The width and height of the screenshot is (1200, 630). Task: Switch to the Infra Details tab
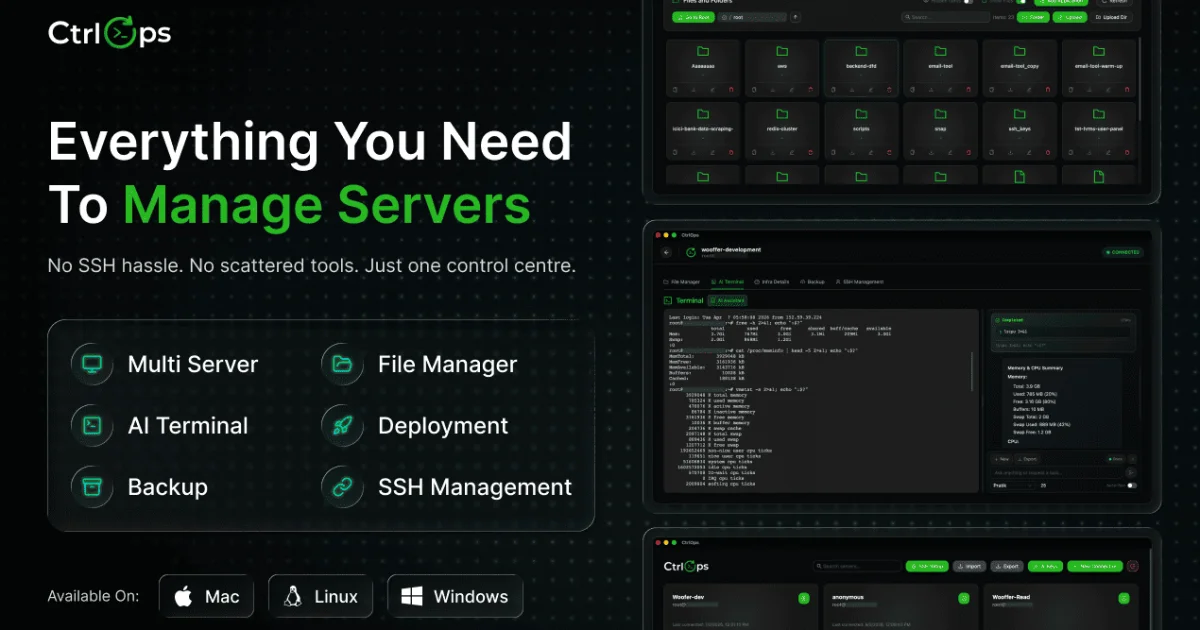771,282
